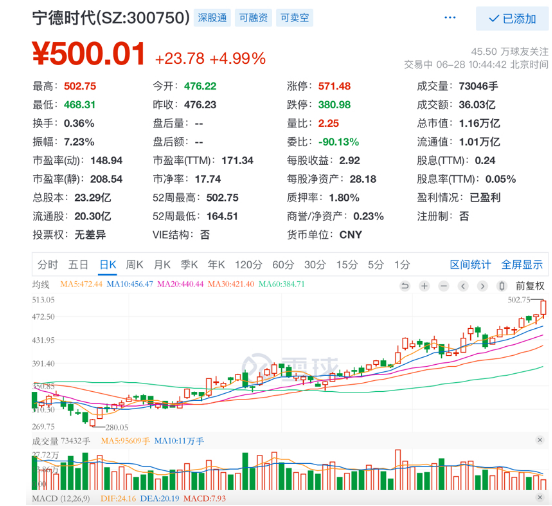Click the latest candlestick near 502.75
This screenshot has width=552, height=506.
click(543, 308)
